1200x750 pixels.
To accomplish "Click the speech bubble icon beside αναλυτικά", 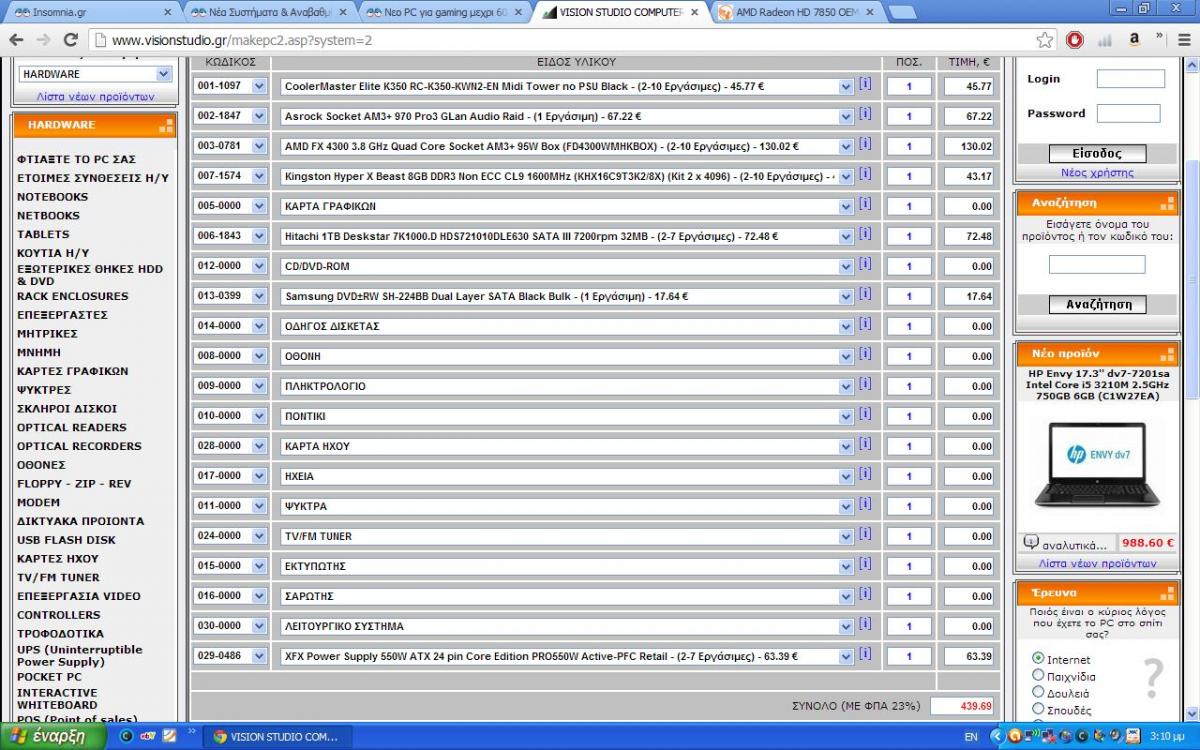I will [1031, 543].
